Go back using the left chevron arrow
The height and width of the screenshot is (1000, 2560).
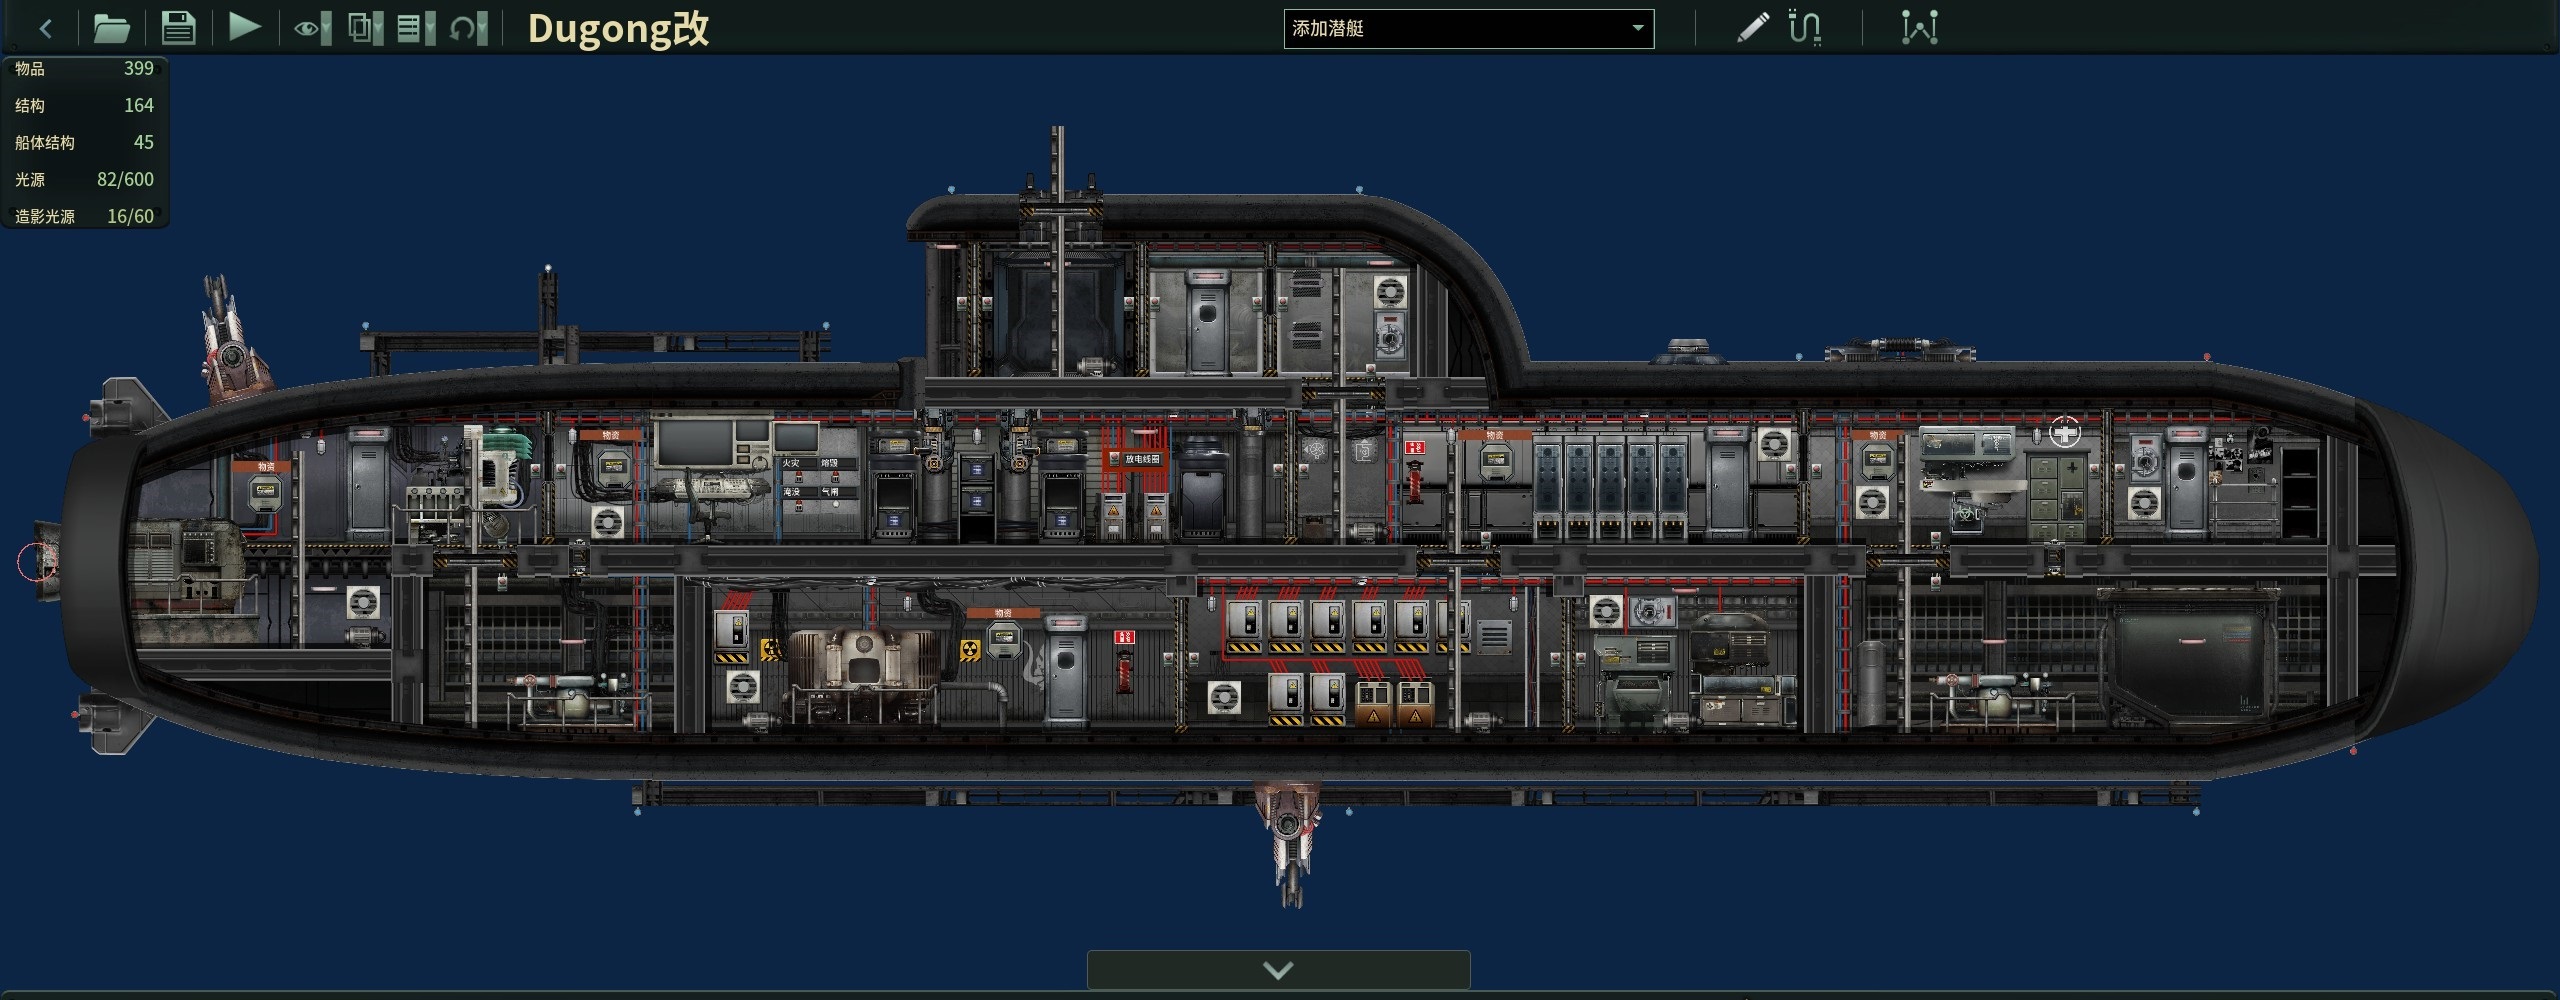[46, 28]
